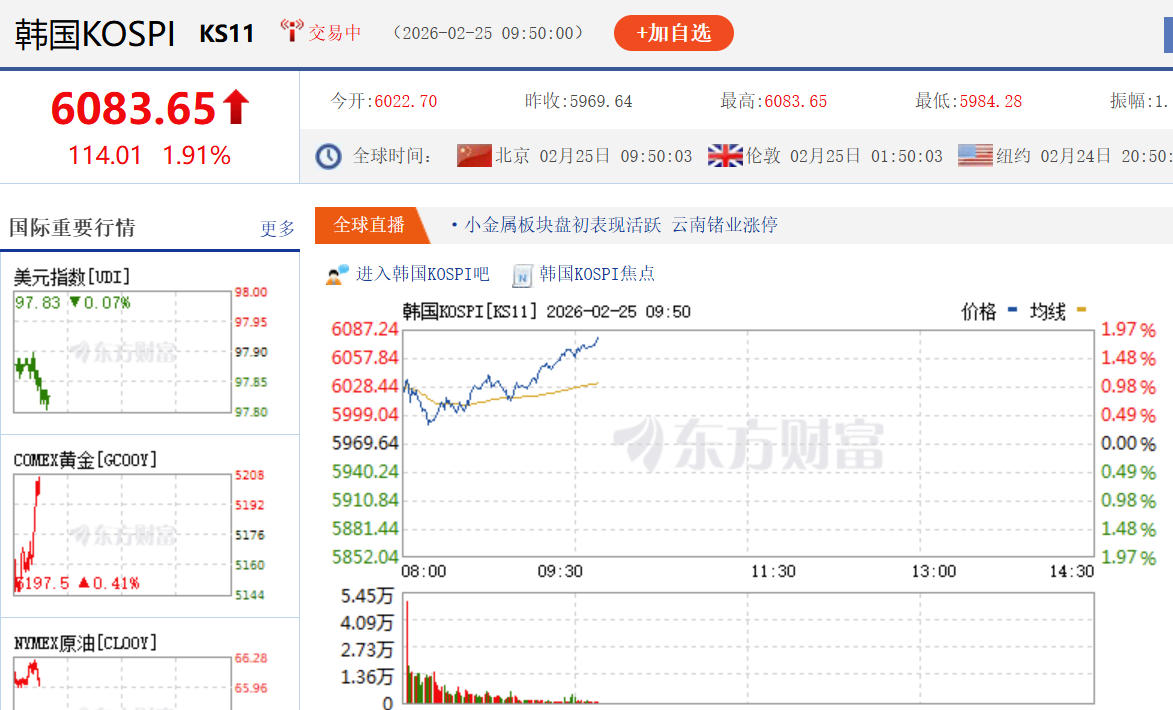Select the 全球直播 tab
This screenshot has height=710, width=1173.
[x=370, y=225]
